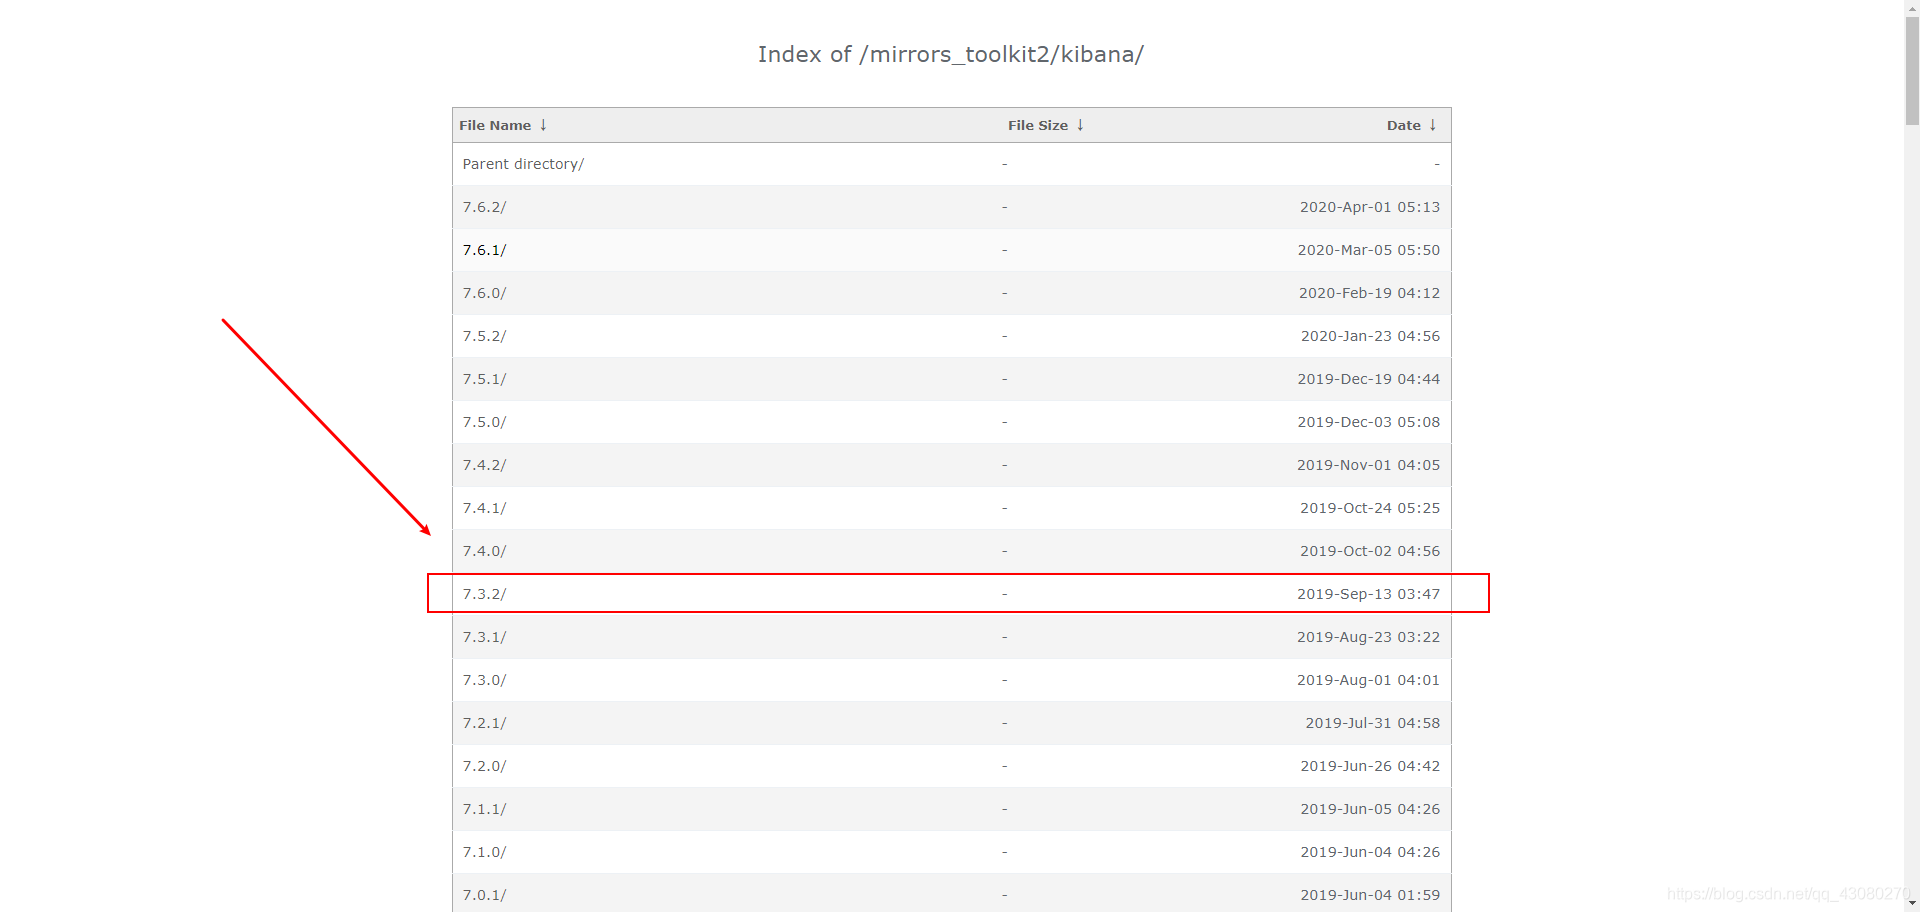Viewport: 1920px width, 912px height.
Task: Open the 7.3.1/ folder
Action: click(x=484, y=637)
